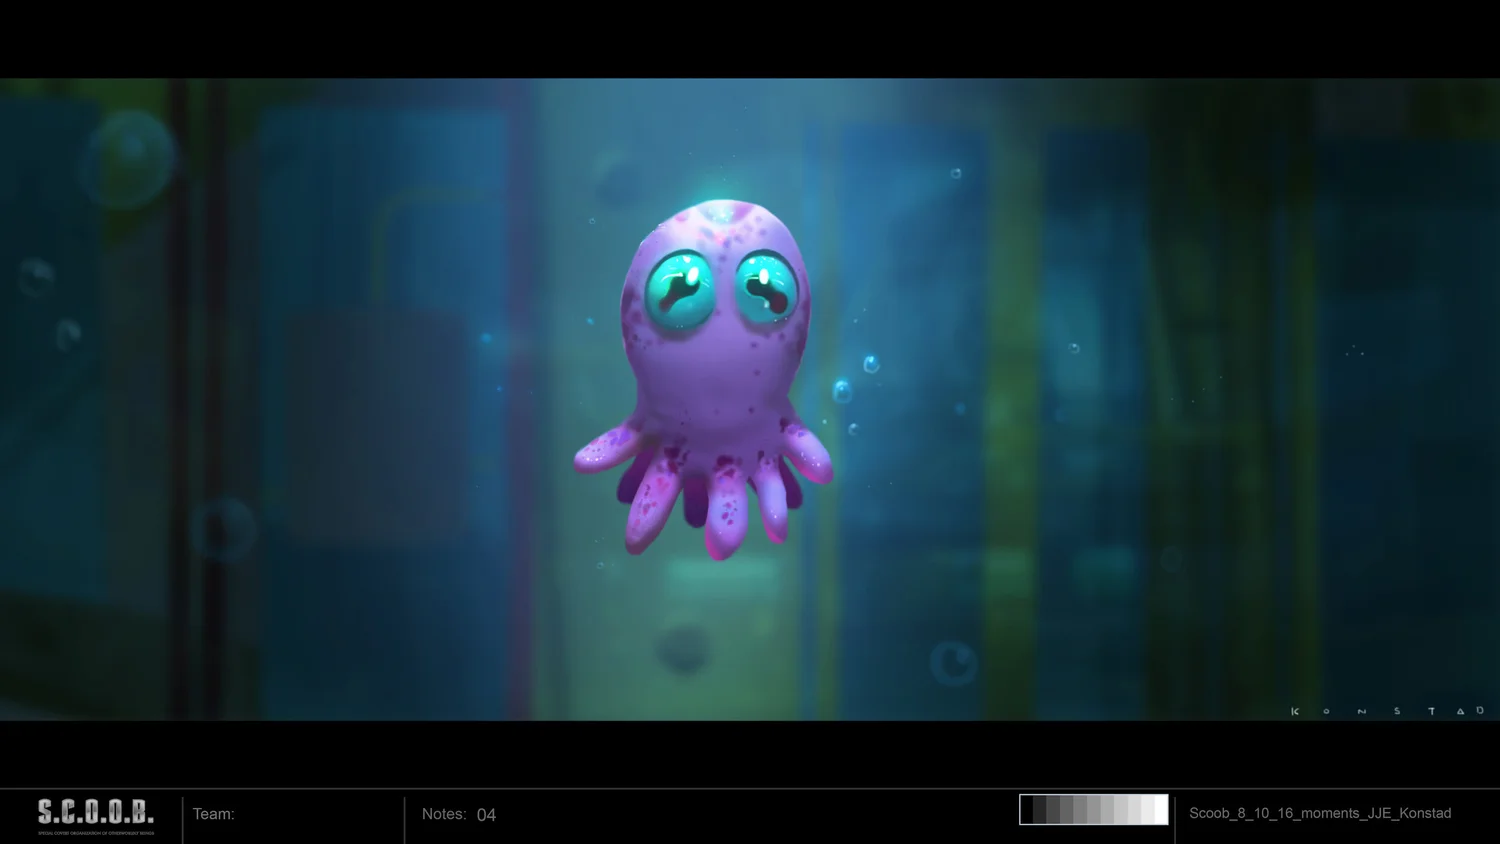Click the notes value '04'
The width and height of the screenshot is (1500, 844).
[486, 815]
